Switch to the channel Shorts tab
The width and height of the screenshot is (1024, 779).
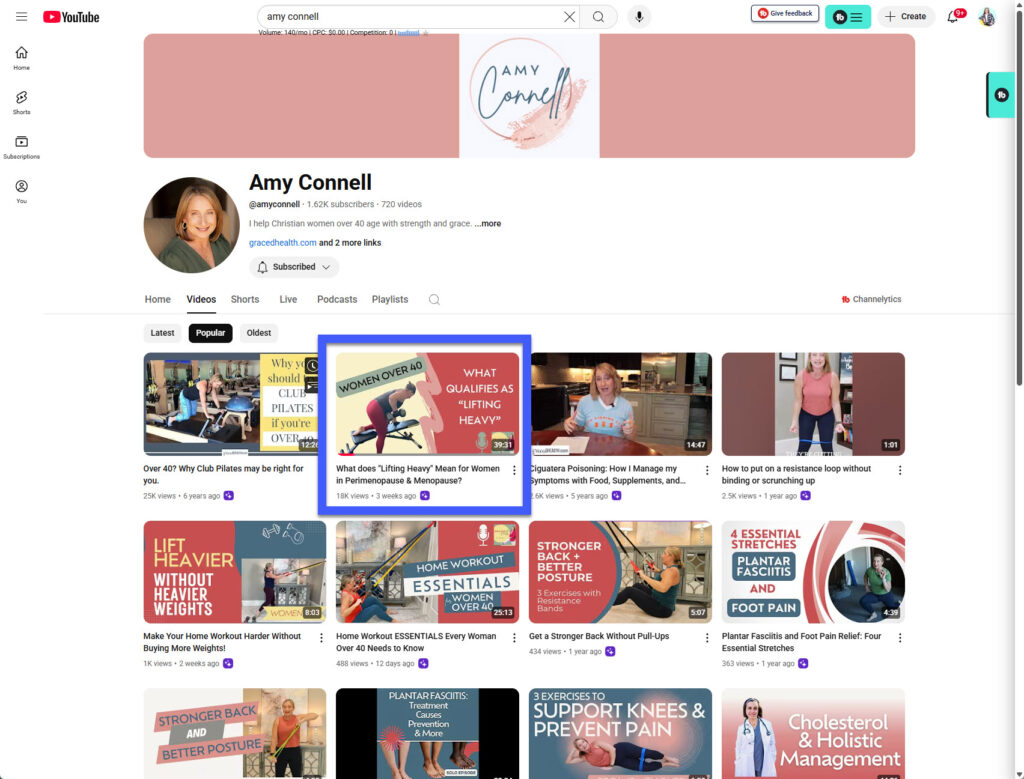245,299
